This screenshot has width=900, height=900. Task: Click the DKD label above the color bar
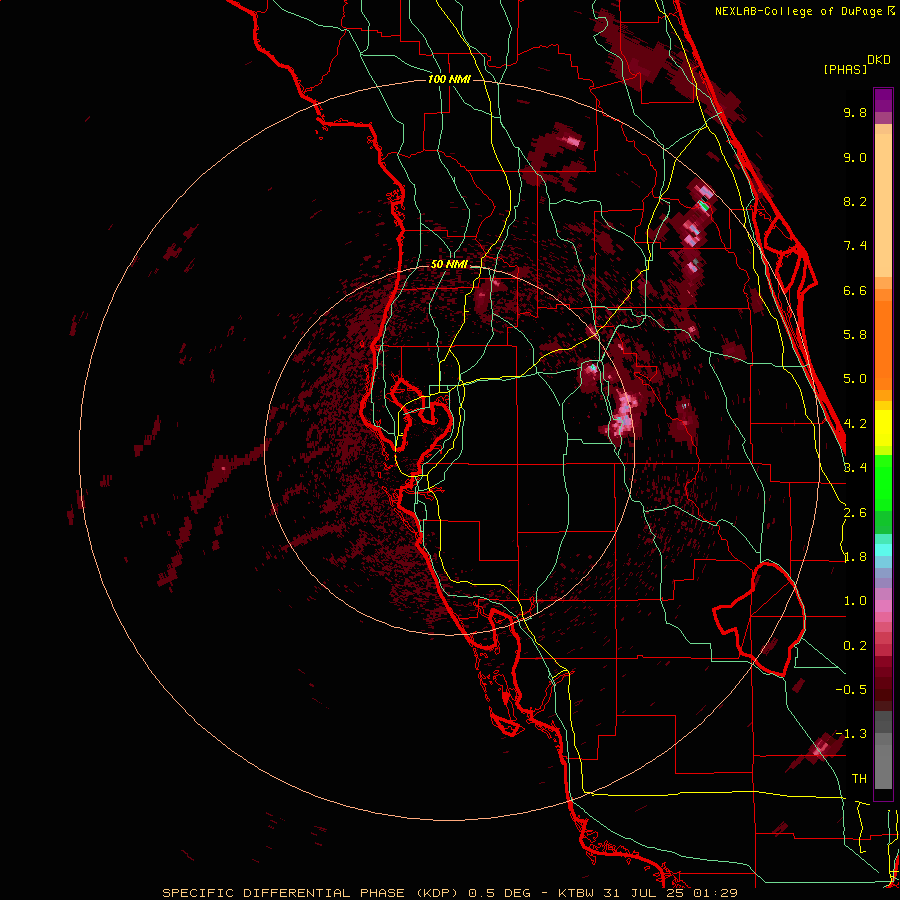[x=879, y=60]
